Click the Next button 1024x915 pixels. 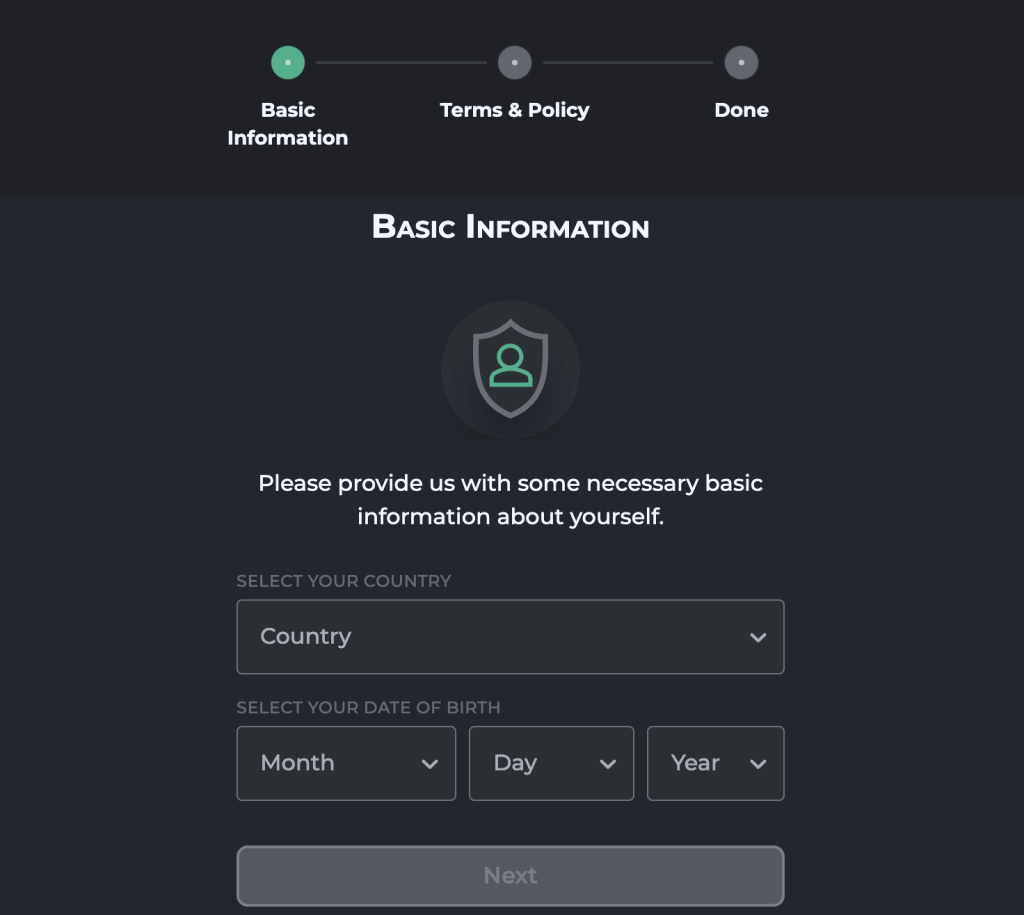coord(510,876)
